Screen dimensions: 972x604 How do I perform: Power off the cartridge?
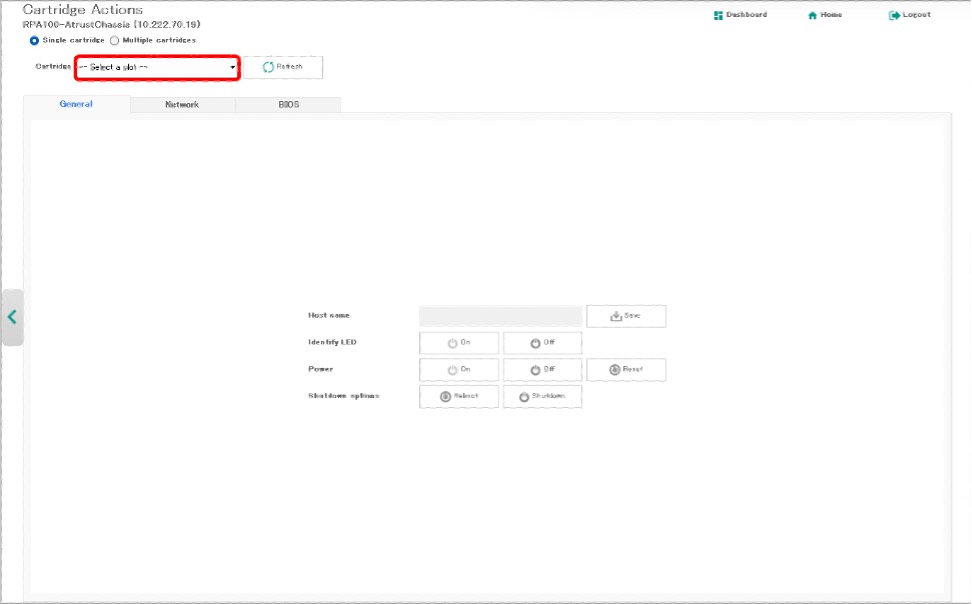(542, 370)
